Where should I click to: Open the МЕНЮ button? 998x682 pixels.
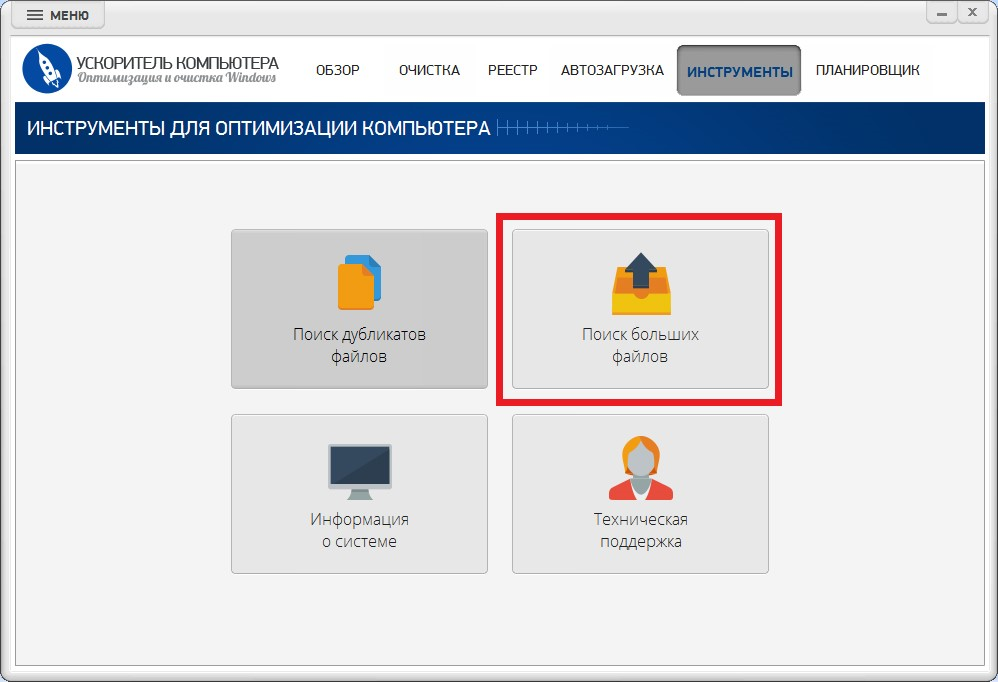coord(58,15)
